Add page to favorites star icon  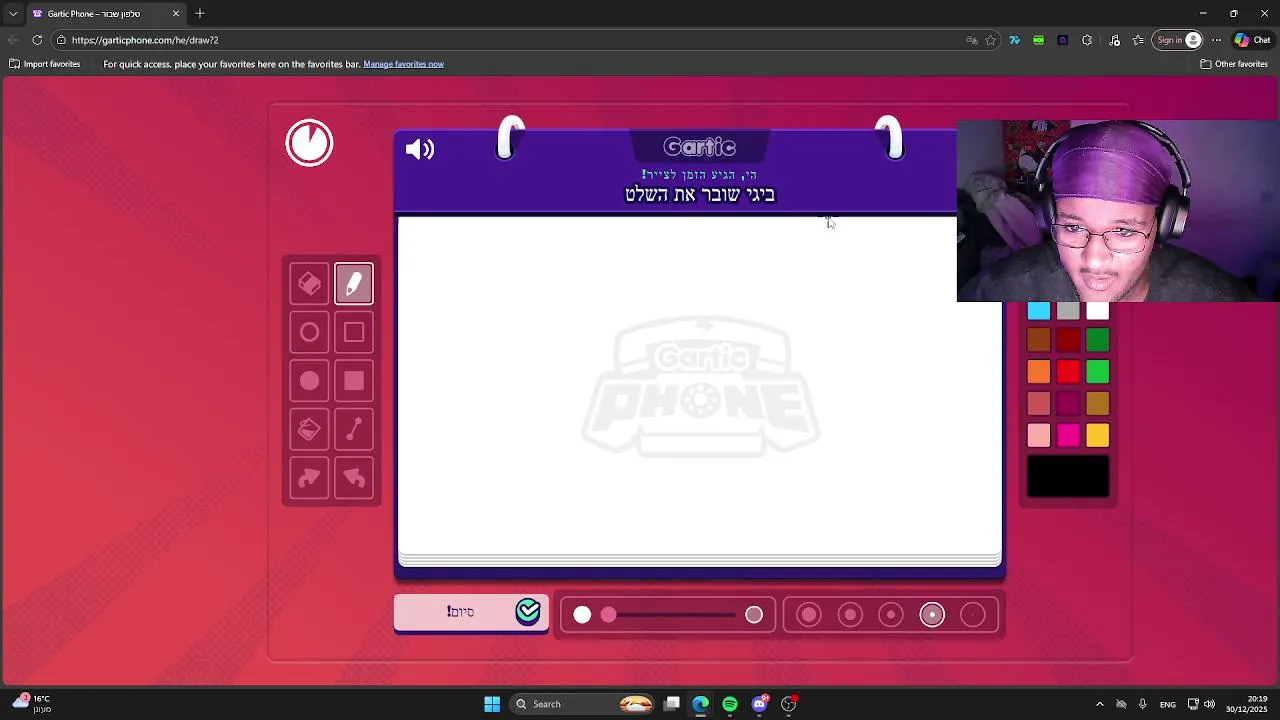991,40
